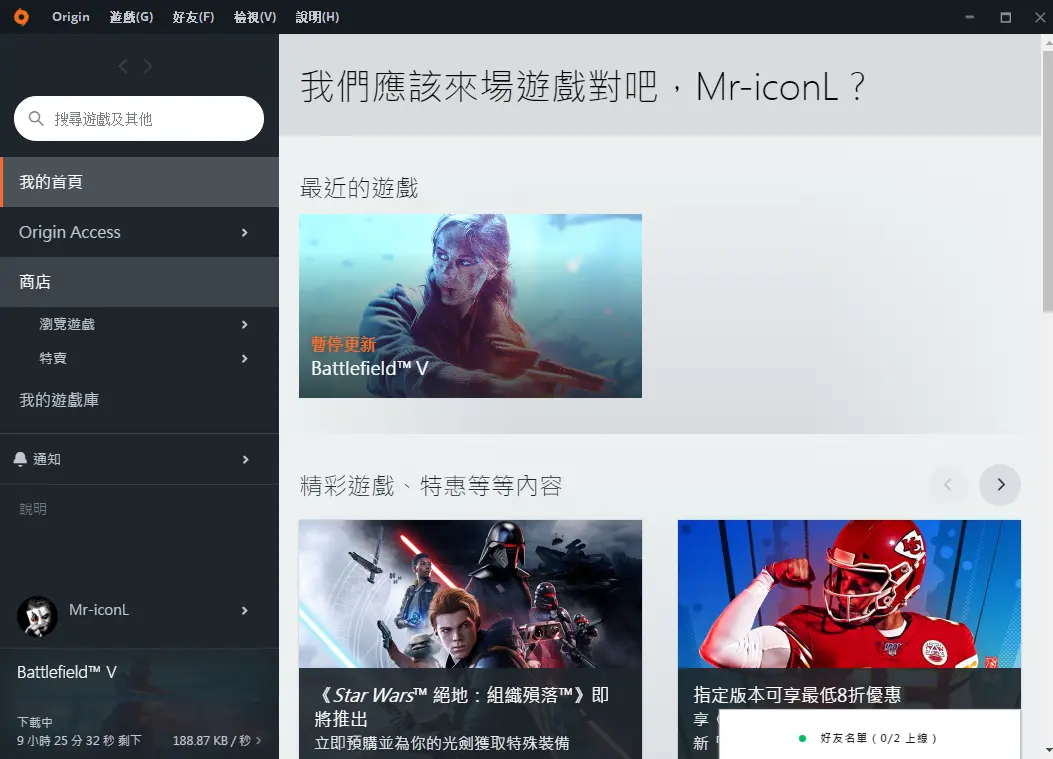Go forward with the right navigation arrow
Image resolution: width=1053 pixels, height=759 pixels.
pos(148,66)
